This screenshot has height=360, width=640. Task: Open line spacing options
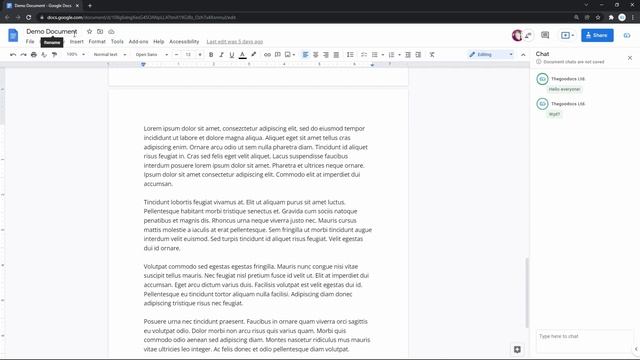pyautogui.click(x=350, y=55)
